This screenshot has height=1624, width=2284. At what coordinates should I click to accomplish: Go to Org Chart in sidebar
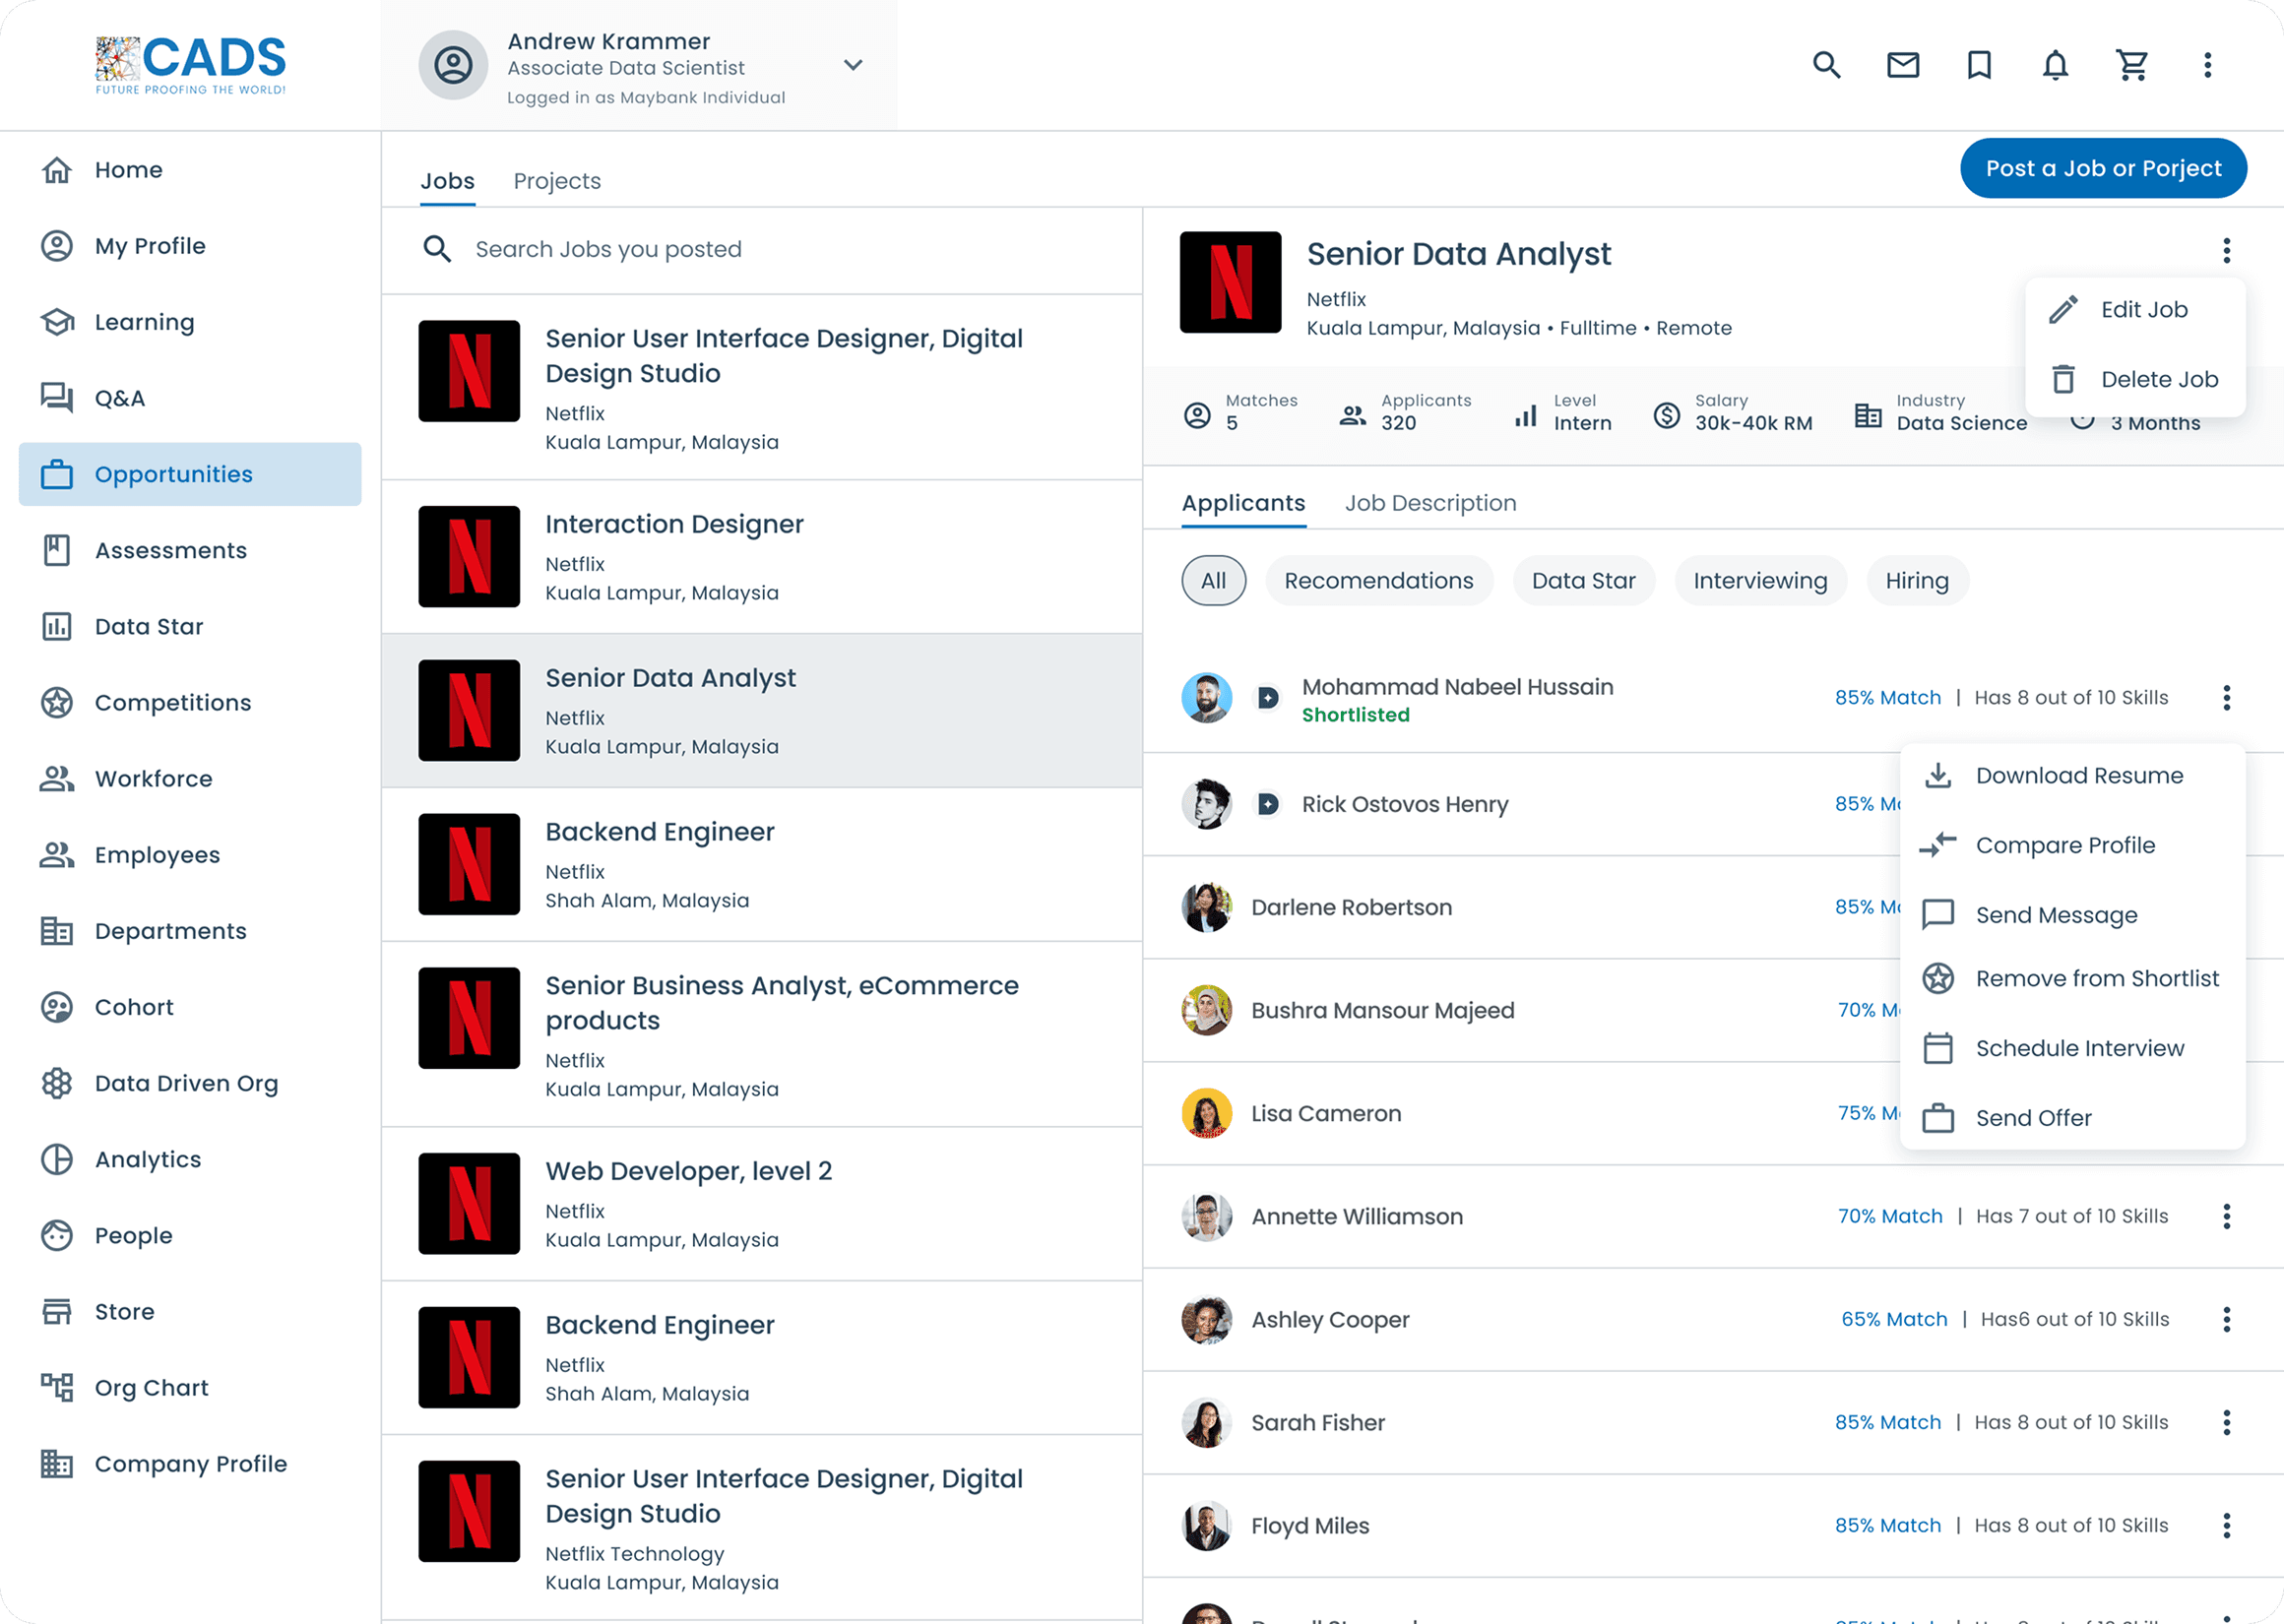click(151, 1388)
